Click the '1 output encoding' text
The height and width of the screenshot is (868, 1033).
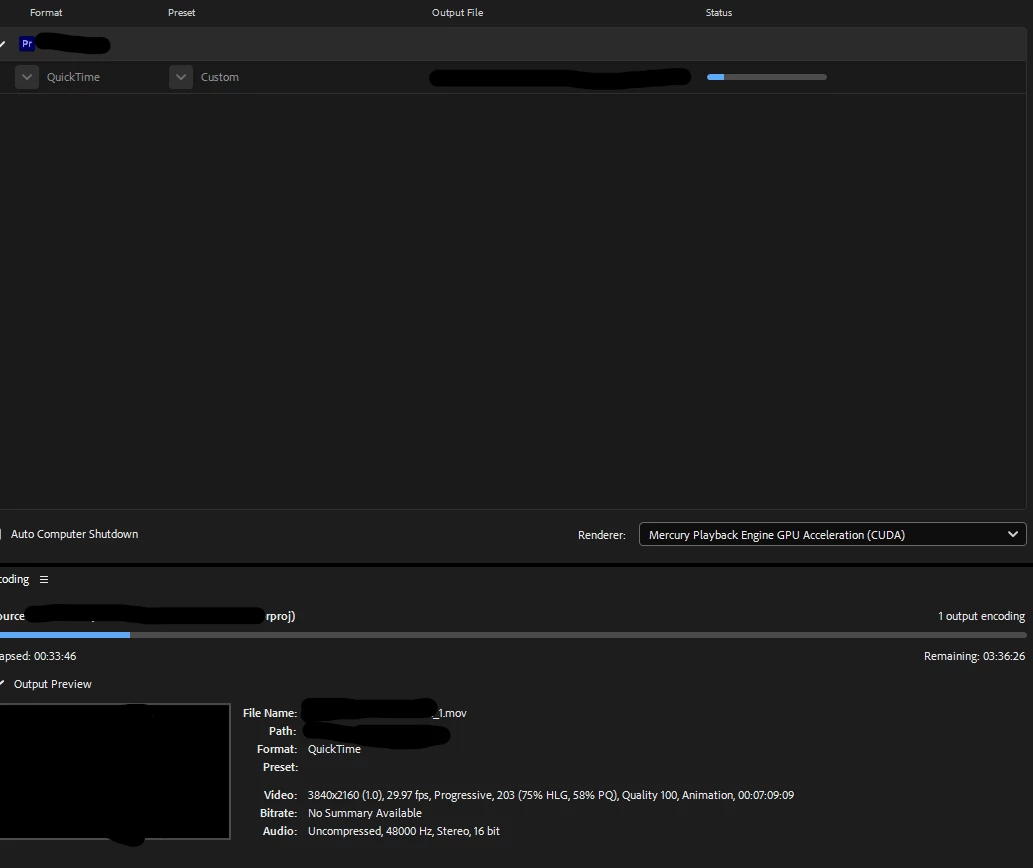(981, 616)
